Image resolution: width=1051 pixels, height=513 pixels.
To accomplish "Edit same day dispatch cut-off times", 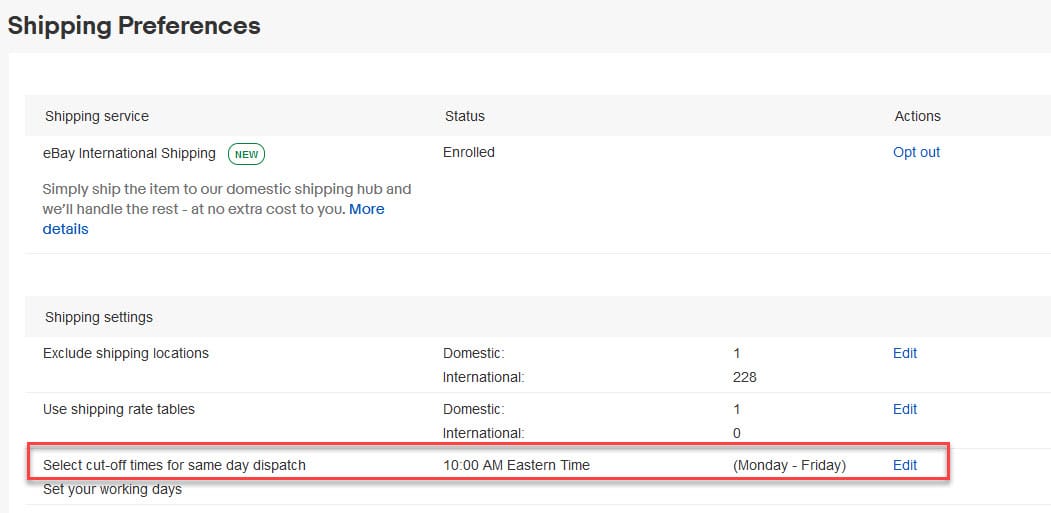I will (x=904, y=465).
